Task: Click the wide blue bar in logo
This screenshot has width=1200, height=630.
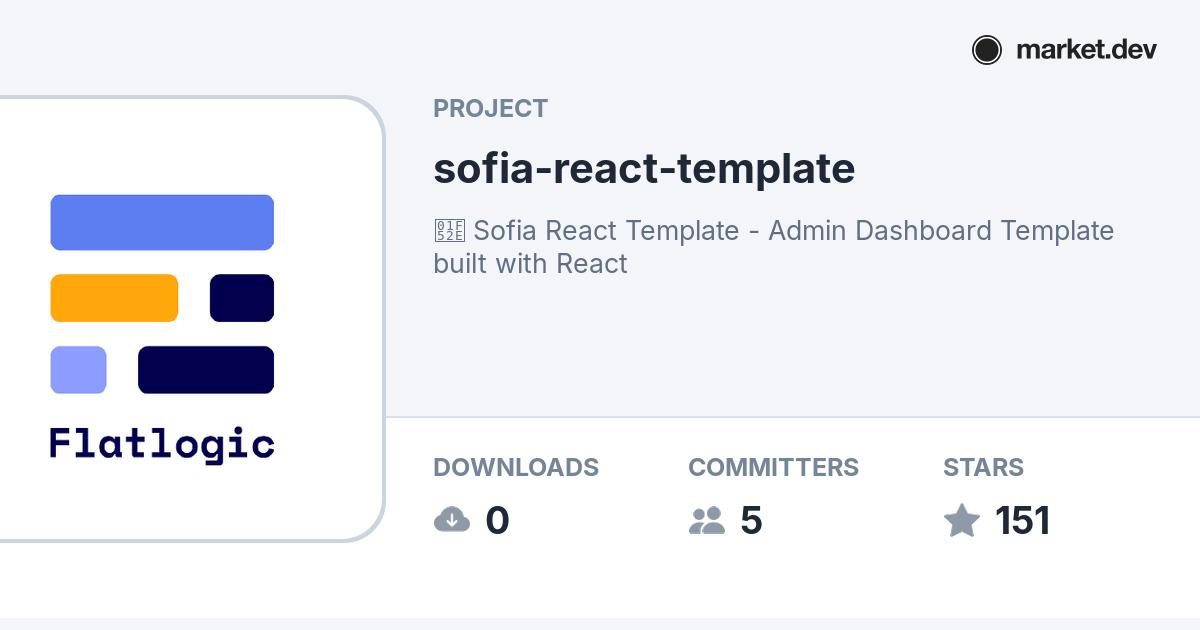Action: [162, 222]
